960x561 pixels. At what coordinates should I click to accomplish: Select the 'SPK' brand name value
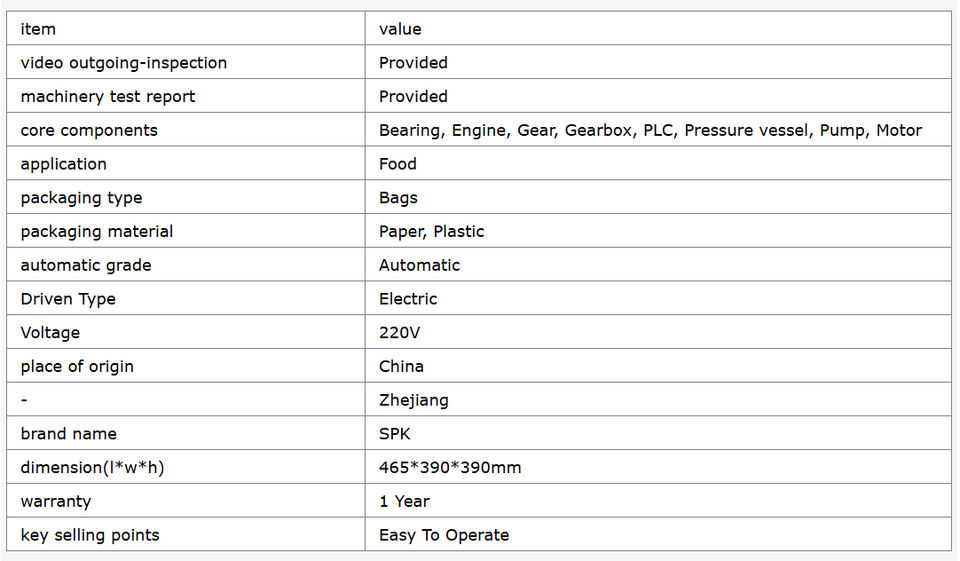[394, 434]
